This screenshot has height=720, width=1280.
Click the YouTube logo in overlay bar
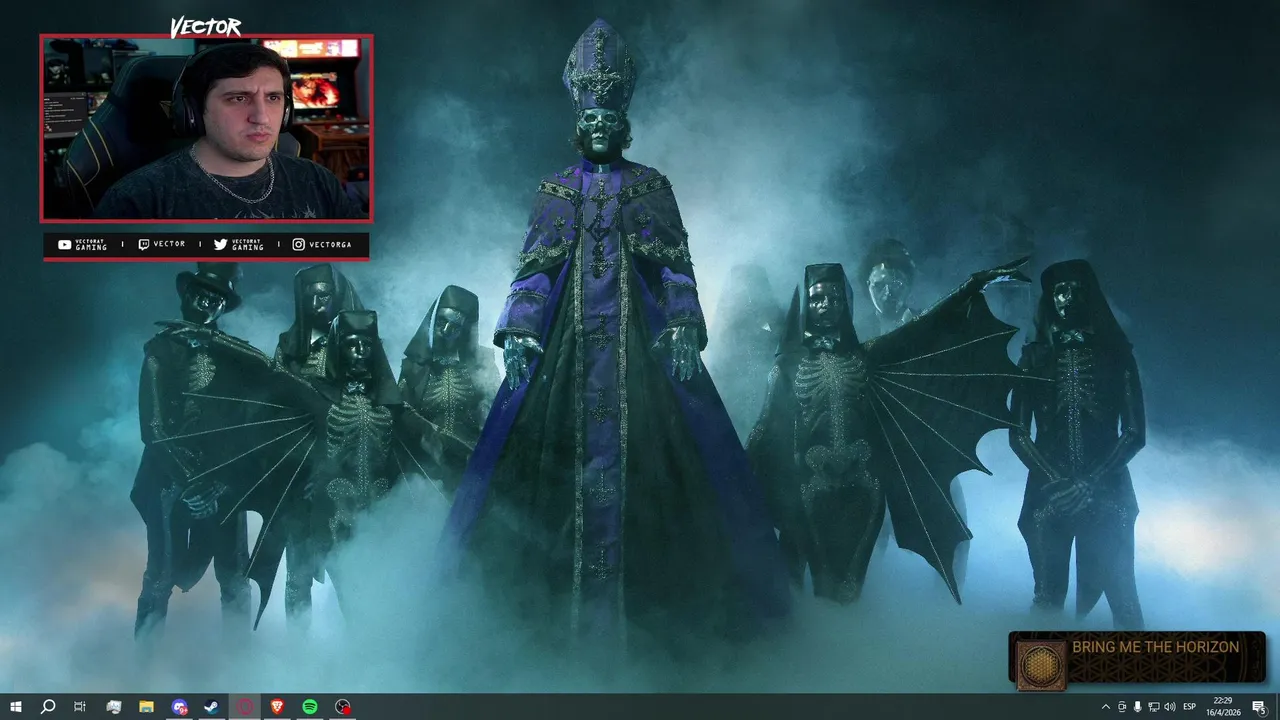[x=65, y=245]
